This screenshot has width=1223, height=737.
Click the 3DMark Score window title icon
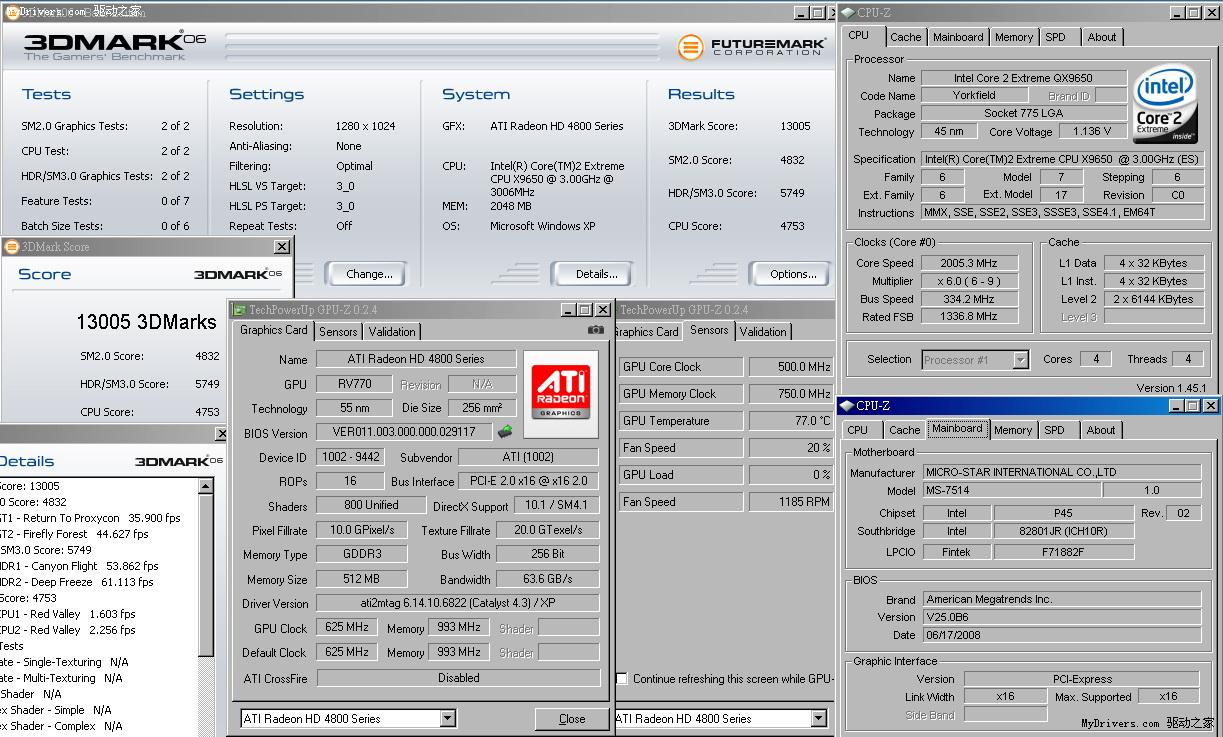coord(12,246)
